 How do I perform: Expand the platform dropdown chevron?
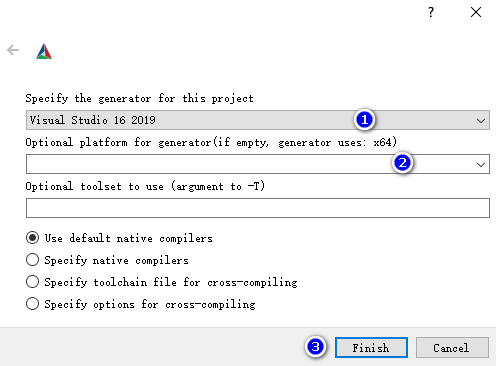pyautogui.click(x=481, y=165)
